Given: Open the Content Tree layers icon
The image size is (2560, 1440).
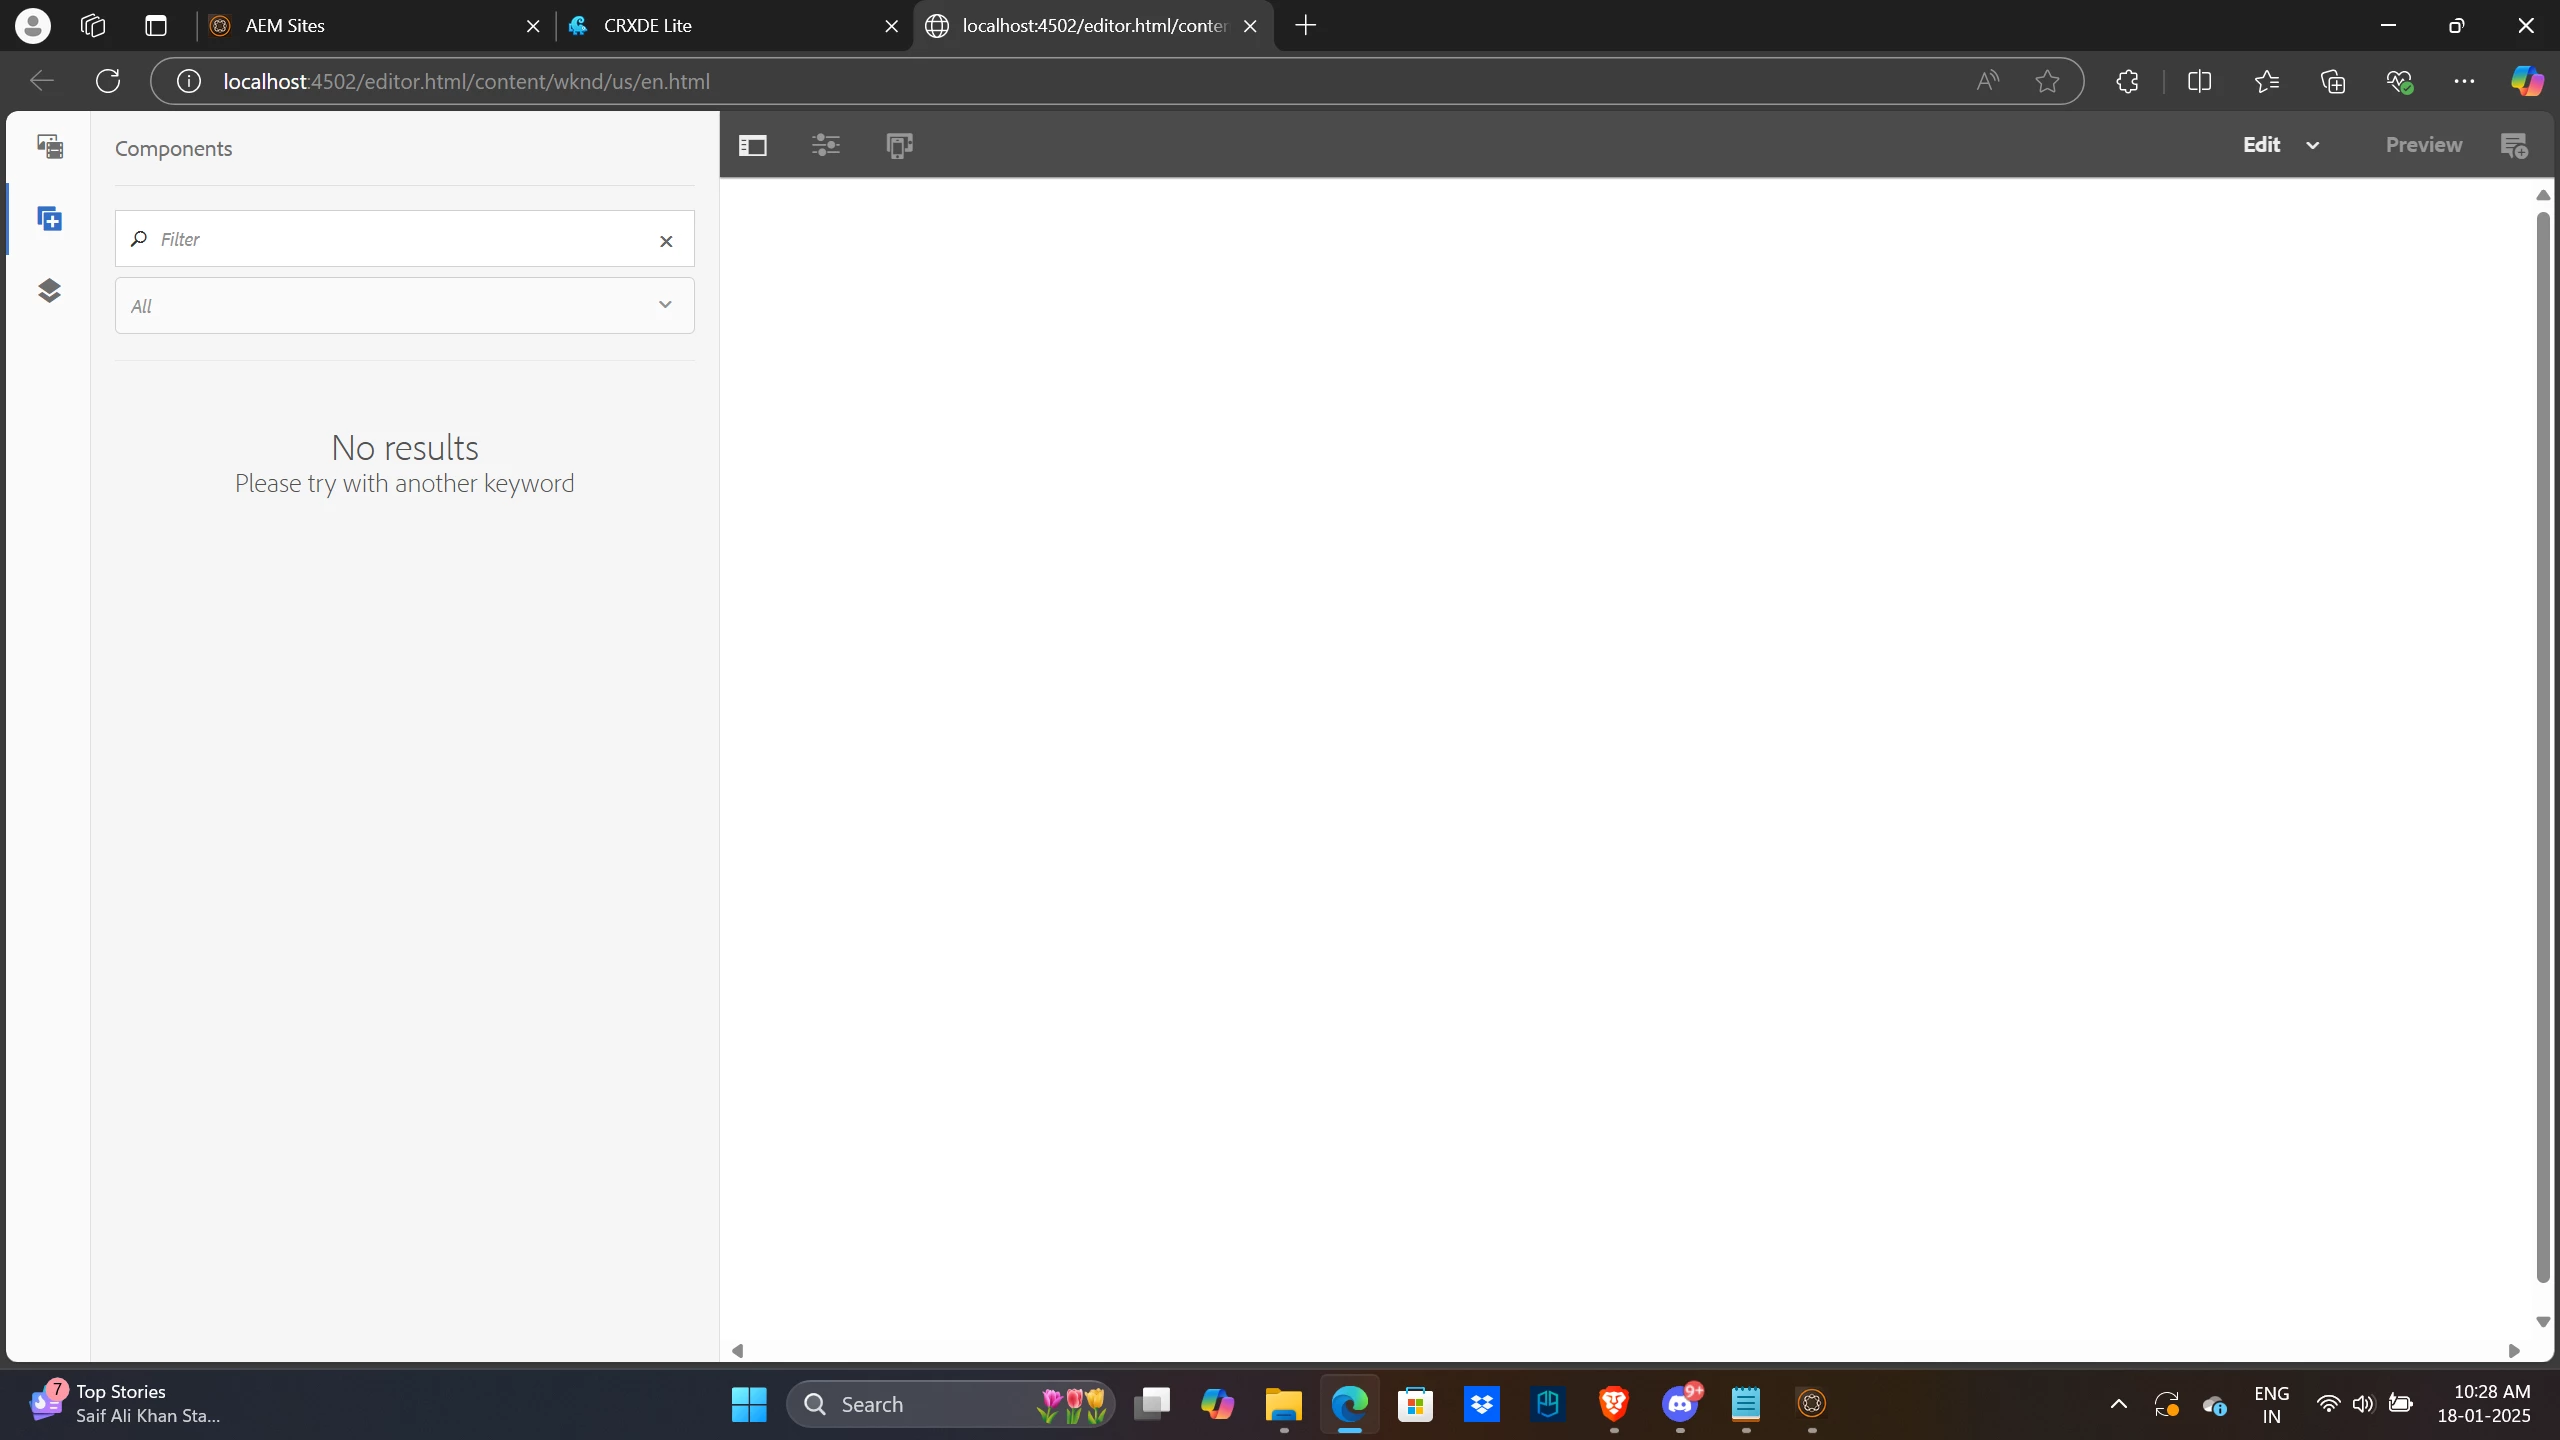Looking at the screenshot, I should (50, 291).
